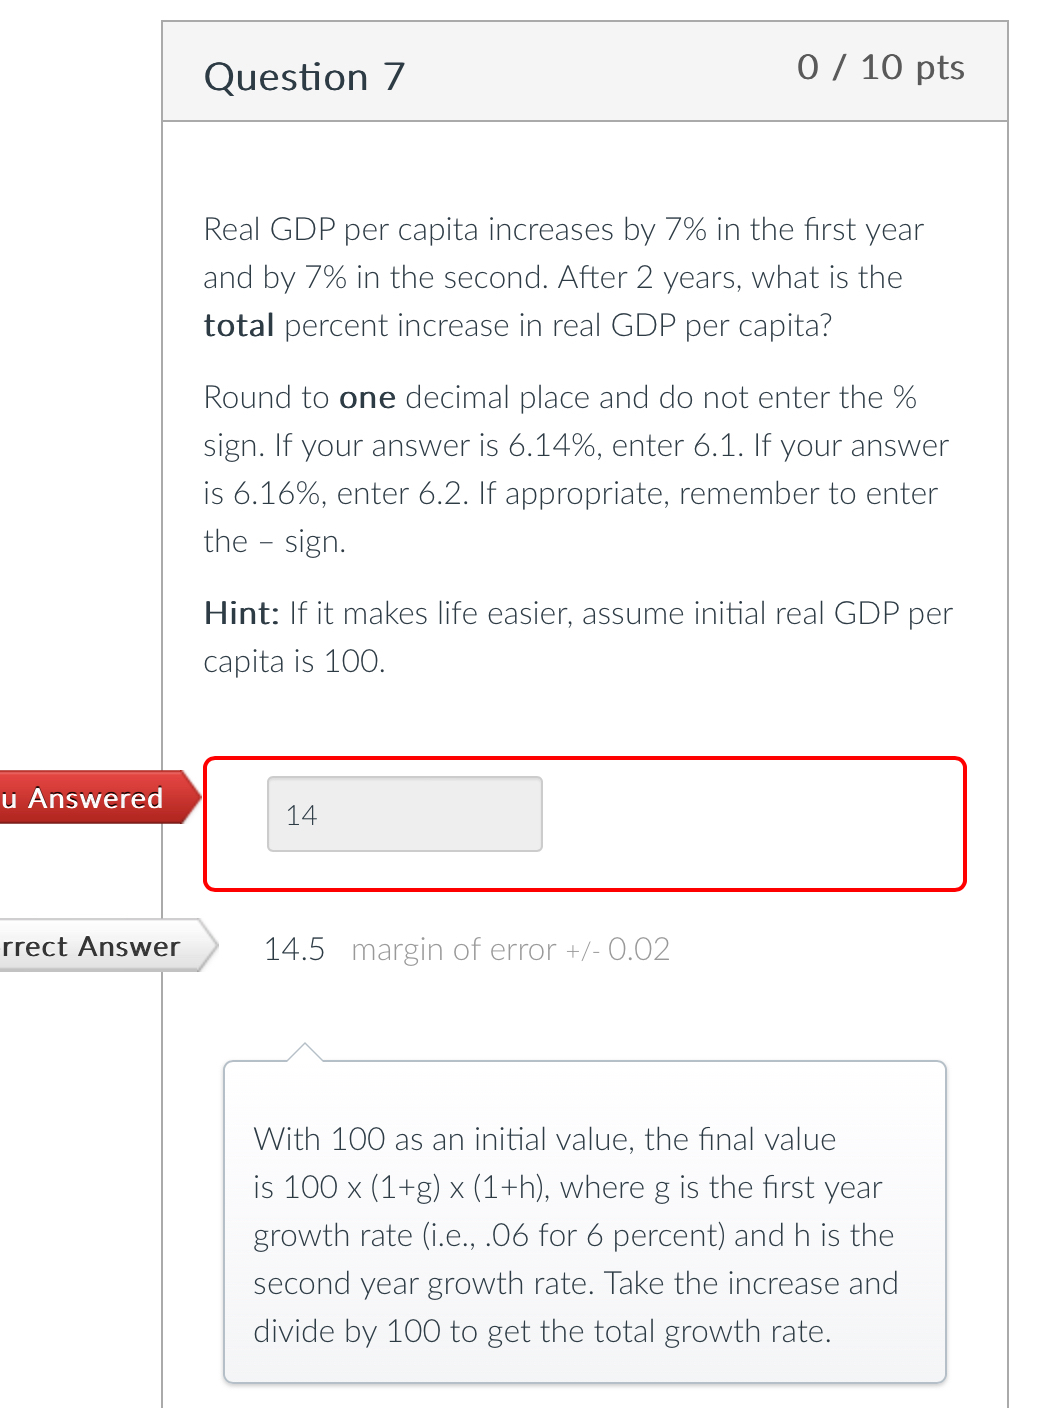Click the "0 / 10 pts" score label

882,68
